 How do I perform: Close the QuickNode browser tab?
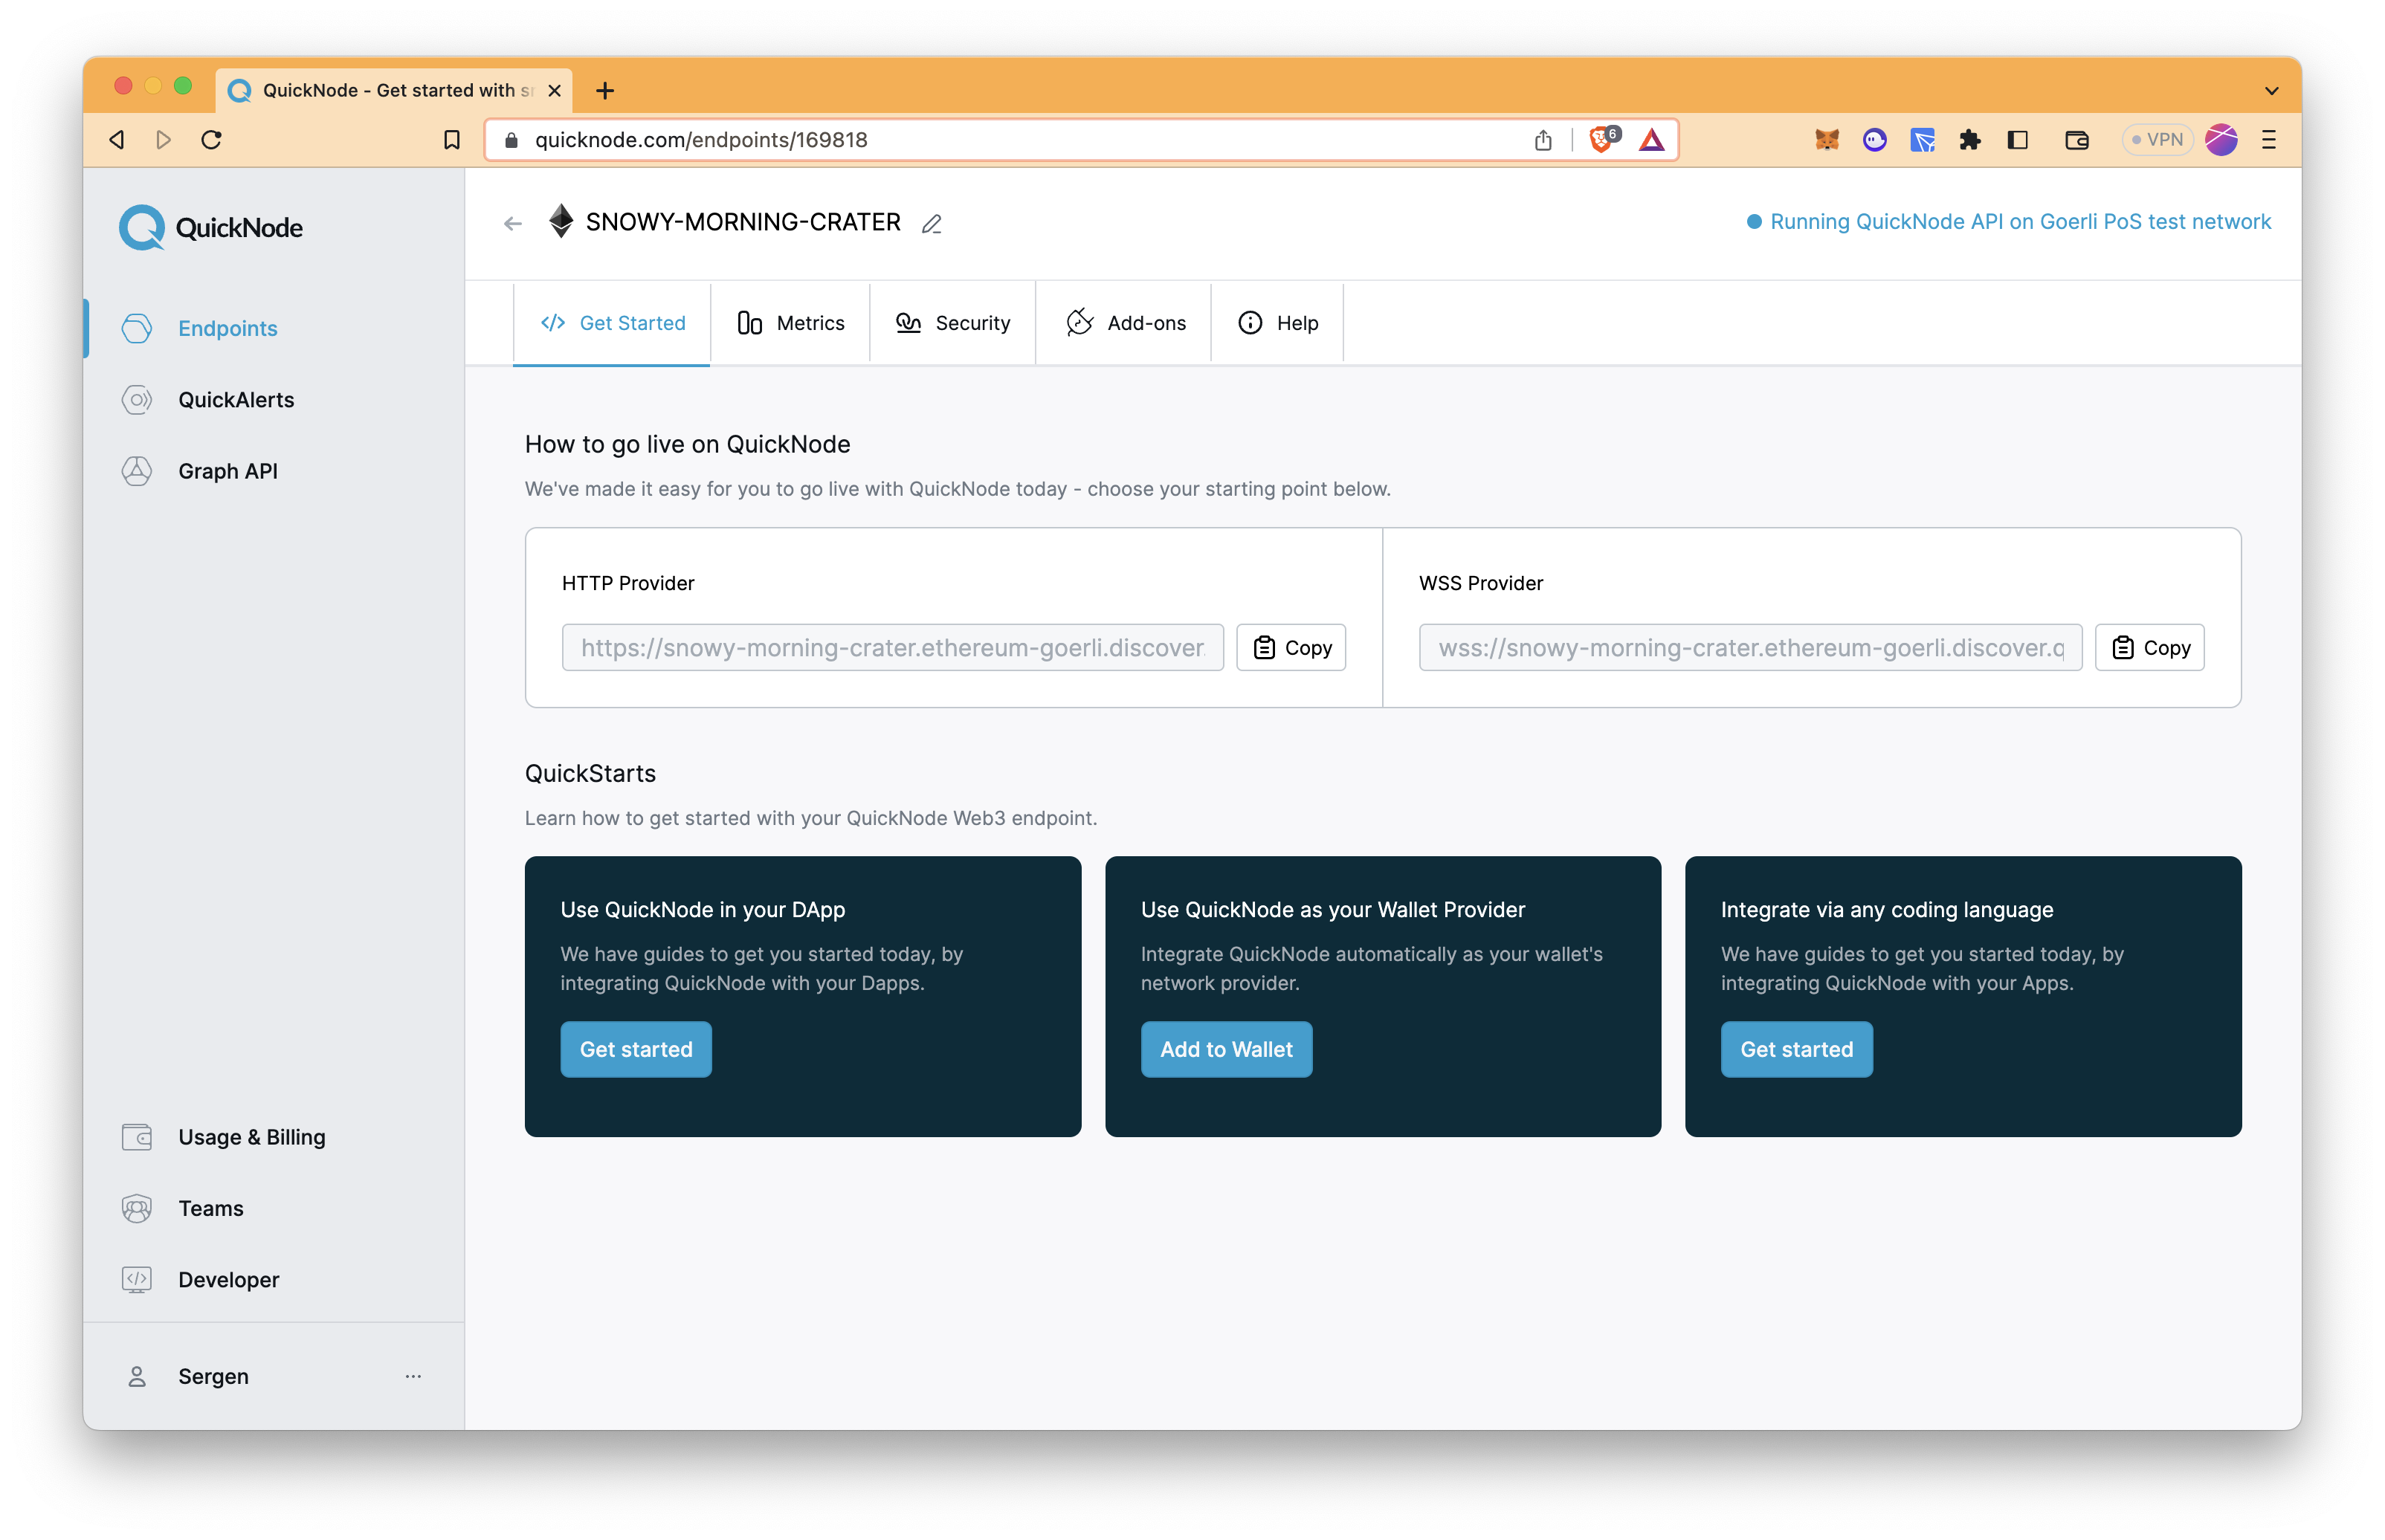(555, 90)
